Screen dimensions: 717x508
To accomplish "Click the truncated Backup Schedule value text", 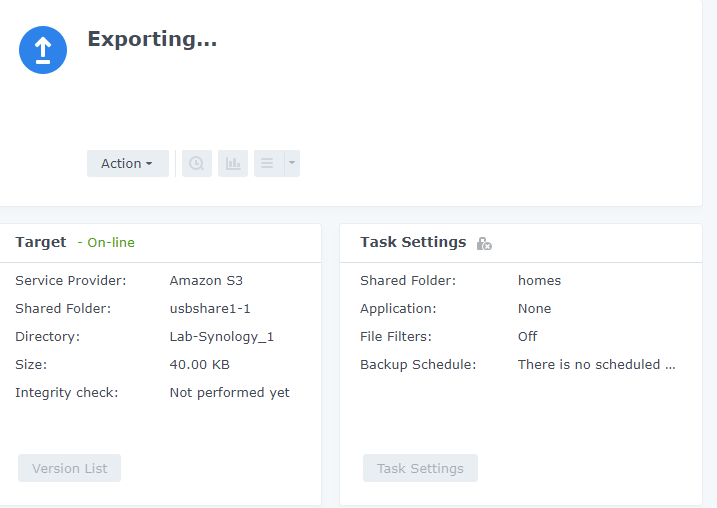I will tap(596, 364).
